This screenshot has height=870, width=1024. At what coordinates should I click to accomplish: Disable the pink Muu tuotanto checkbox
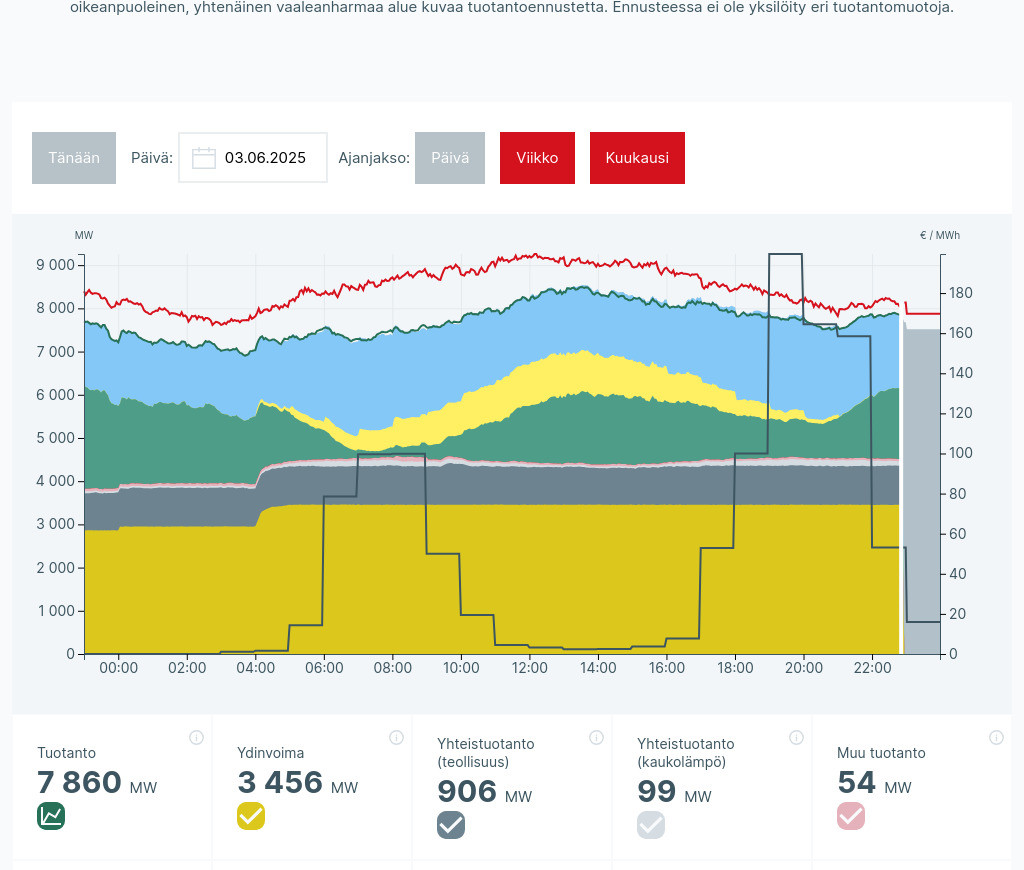tap(851, 816)
